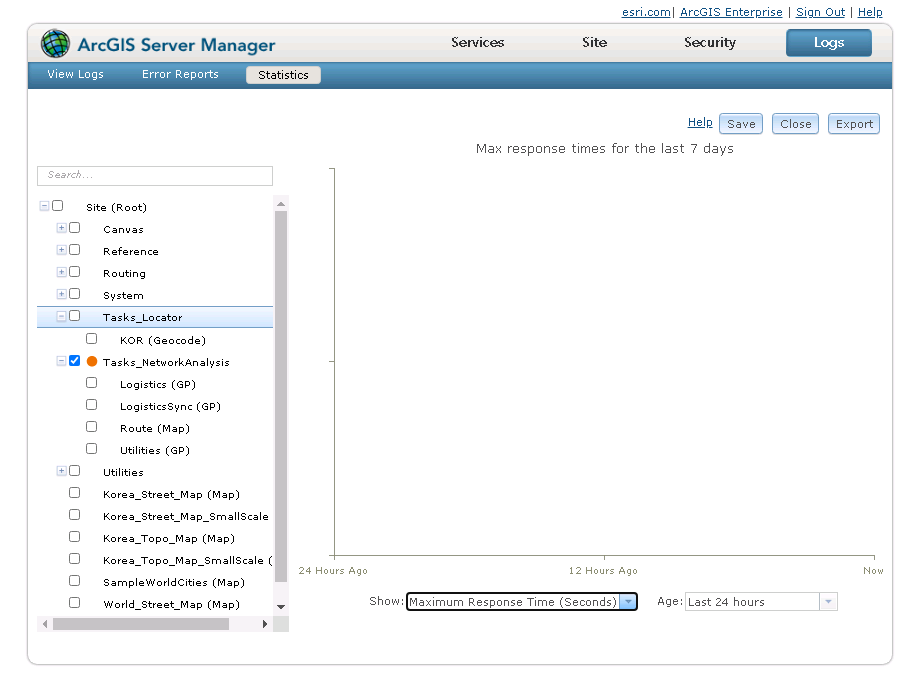
Task: Check the Utilities folder checkbox
Action: pyautogui.click(x=74, y=471)
